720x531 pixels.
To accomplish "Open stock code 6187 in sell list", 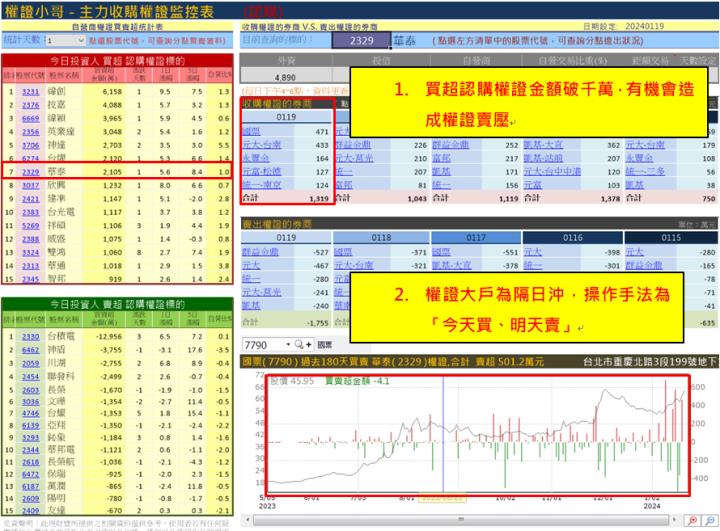I will pos(31,486).
